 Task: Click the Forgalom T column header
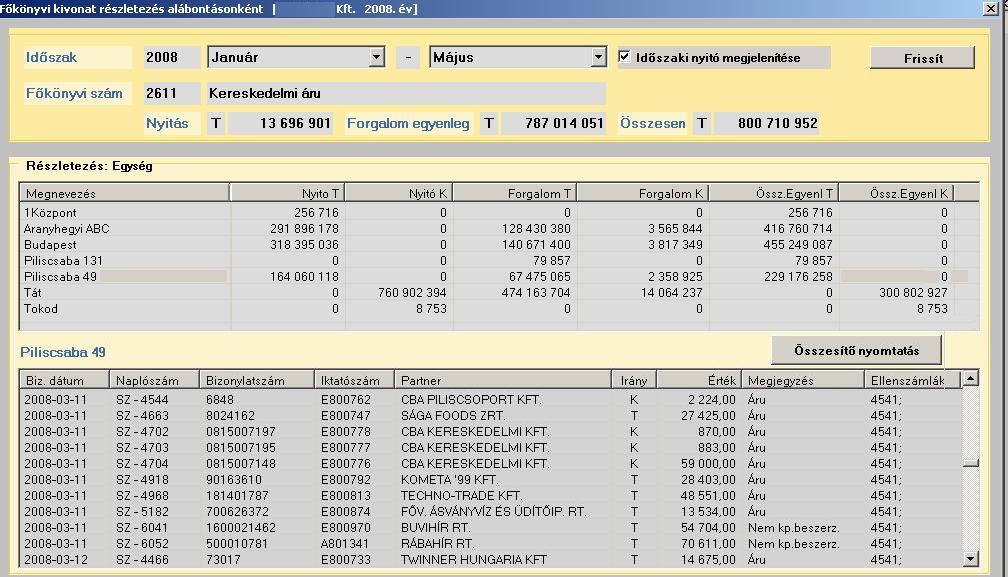click(514, 193)
